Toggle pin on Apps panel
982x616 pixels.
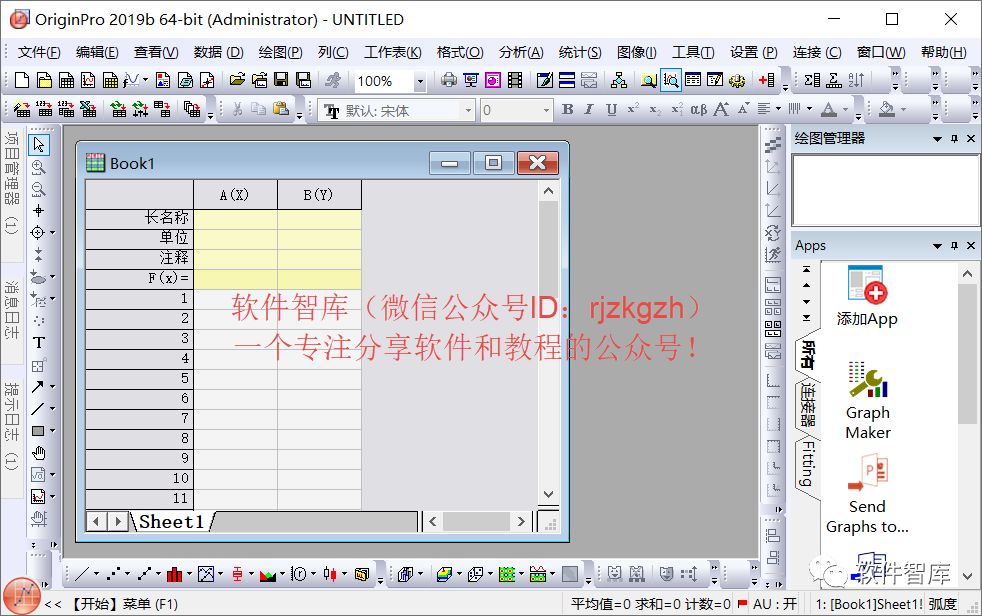click(954, 245)
